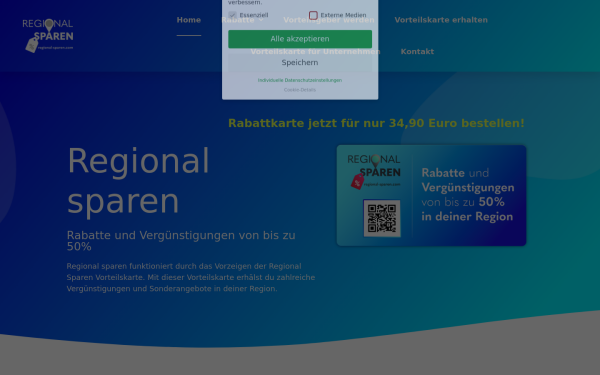Go to Vorteilskarte erhalten
The height and width of the screenshot is (375, 600).
441,20
